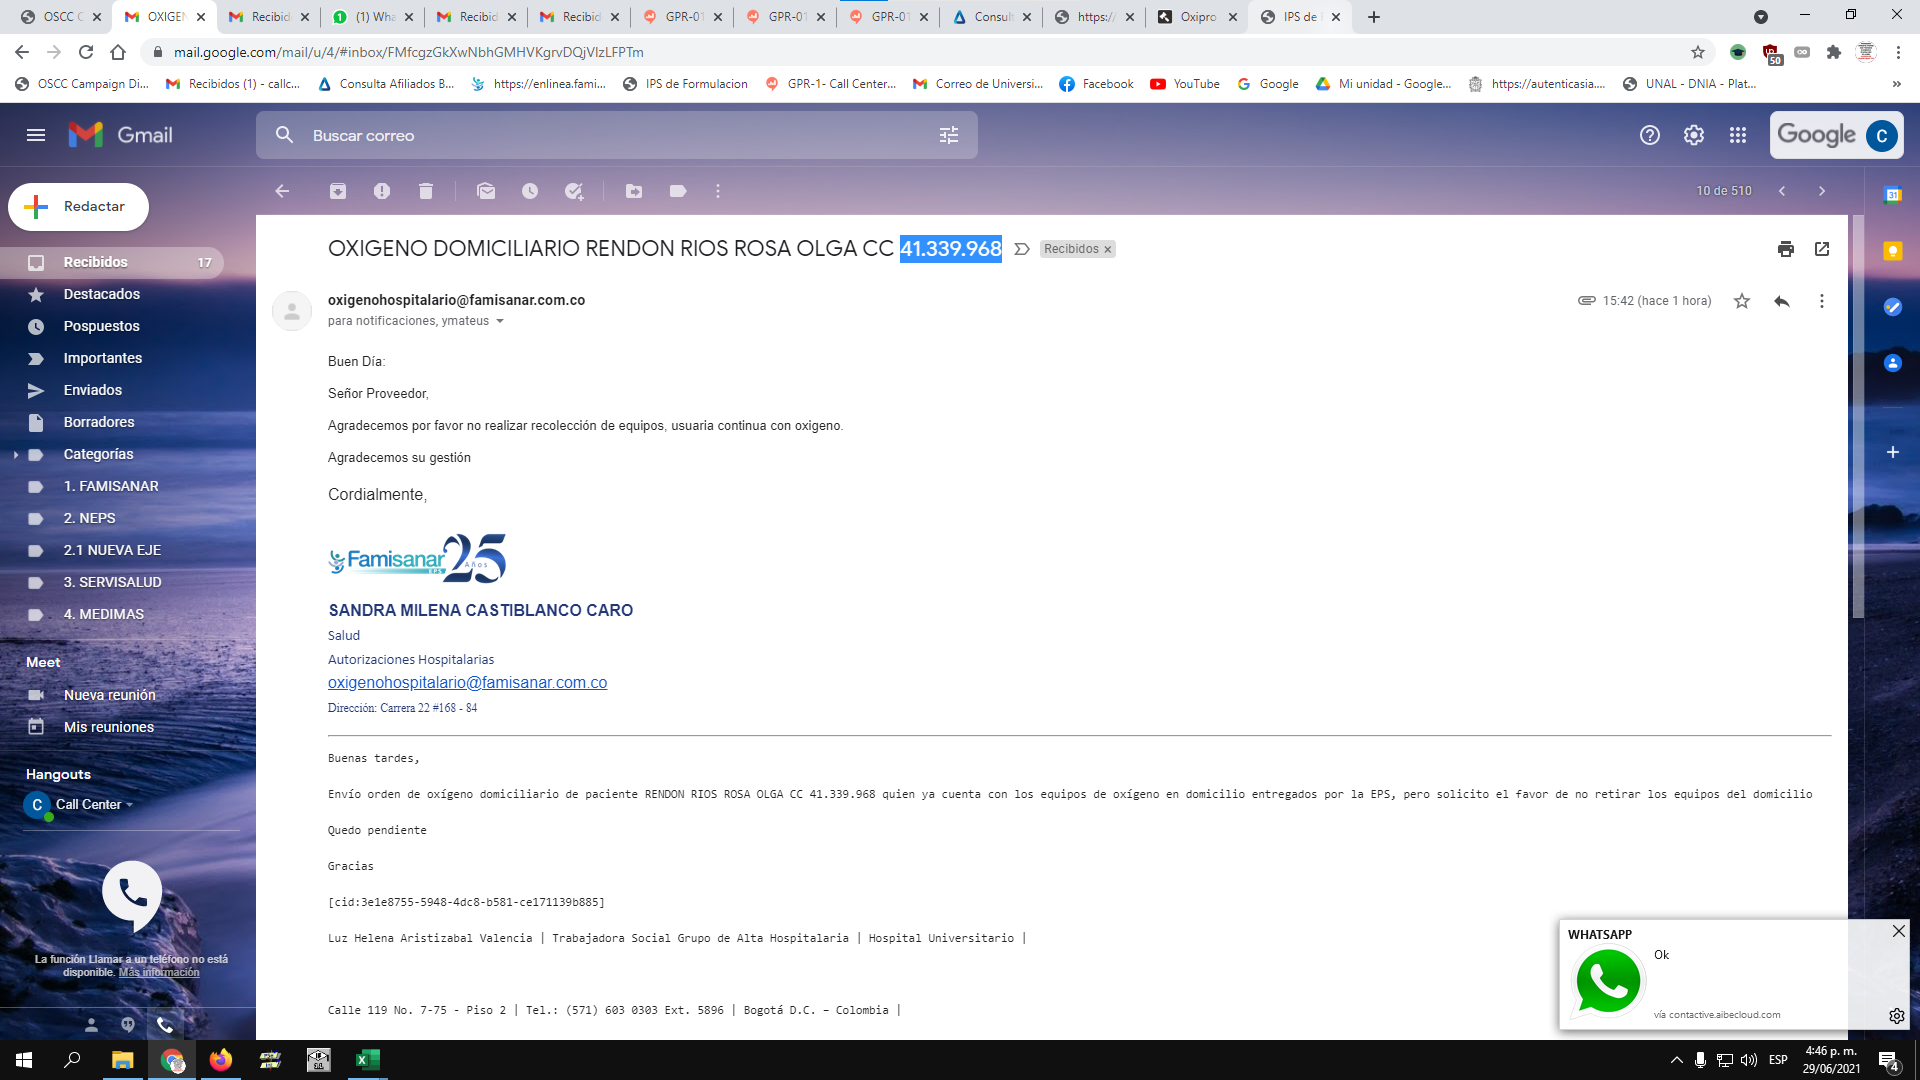Screen dimensions: 1920x1080
Task: Close the WhatsApp notification popup
Action: 1899,931
